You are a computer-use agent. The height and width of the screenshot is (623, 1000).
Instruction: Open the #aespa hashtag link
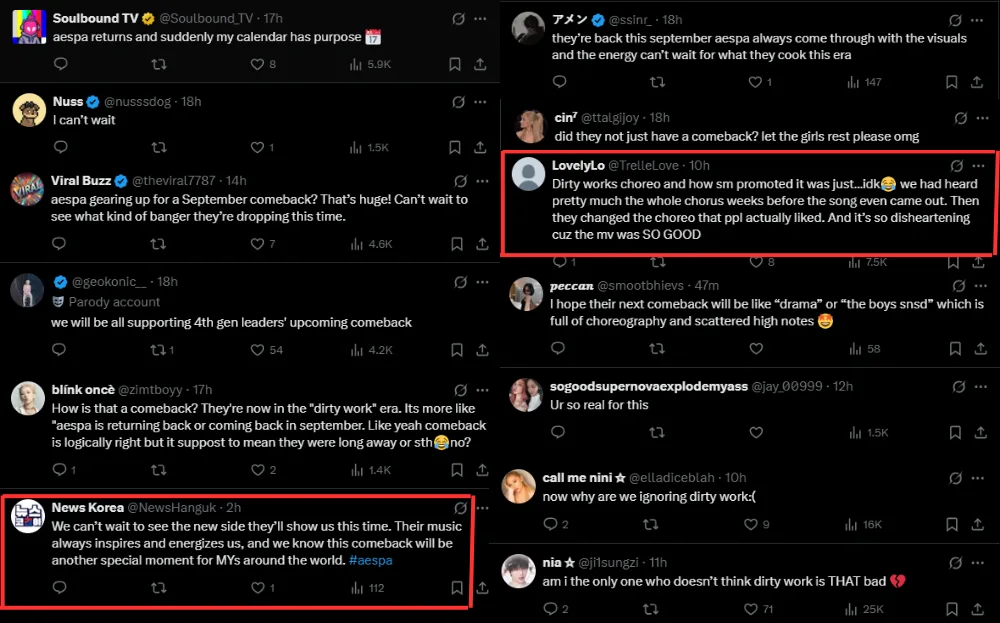[370, 560]
